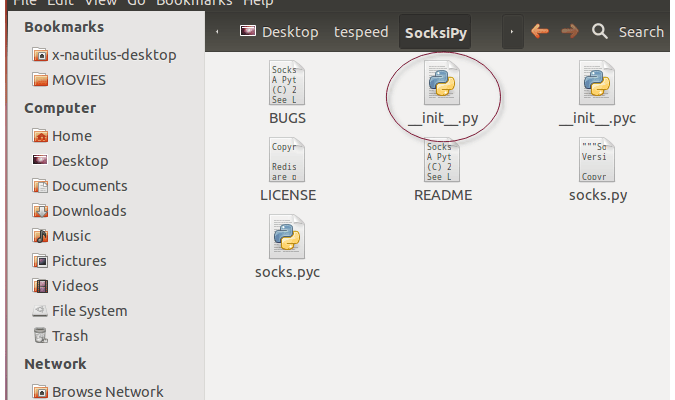Open the View menu
The width and height of the screenshot is (675, 400).
tap(100, 3)
